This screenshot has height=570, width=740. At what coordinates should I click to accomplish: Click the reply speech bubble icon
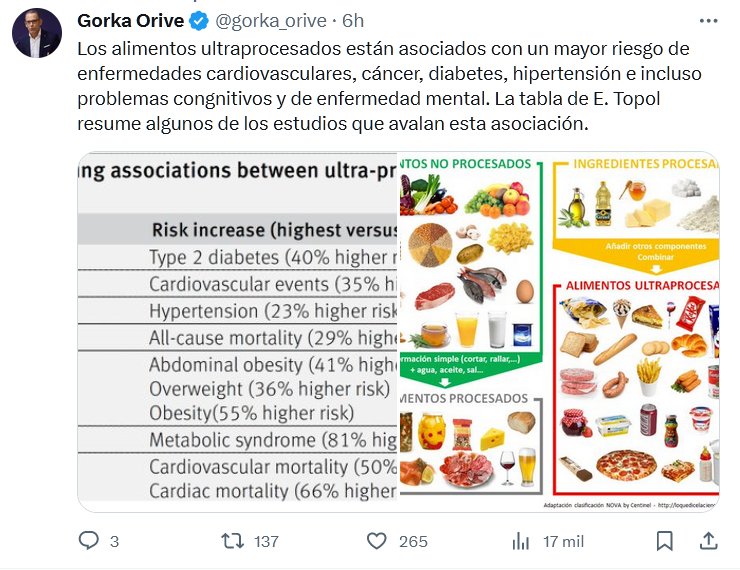pos(89,541)
